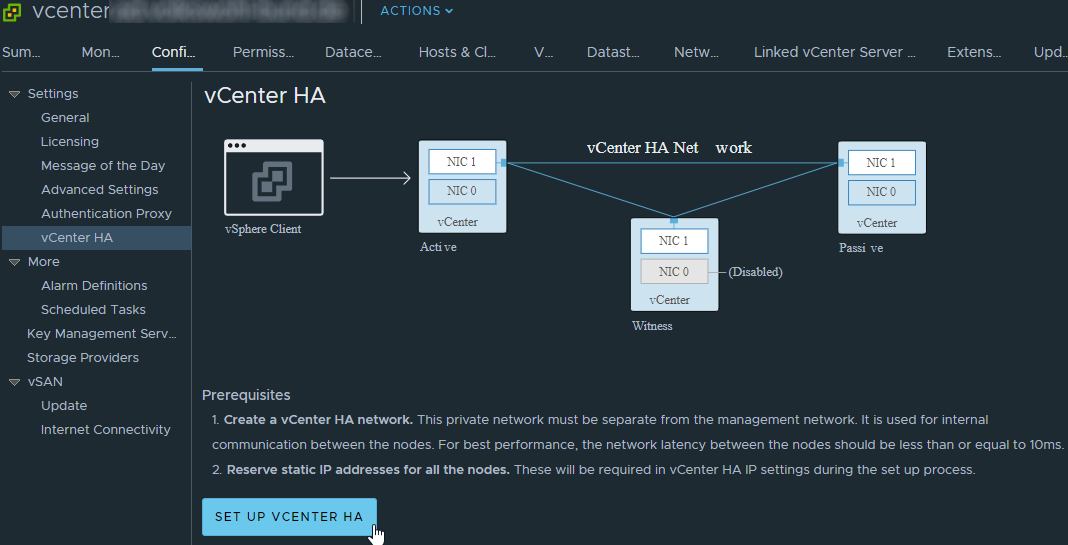
Task: Collapse the vSAN tree section
Action: pos(14,382)
